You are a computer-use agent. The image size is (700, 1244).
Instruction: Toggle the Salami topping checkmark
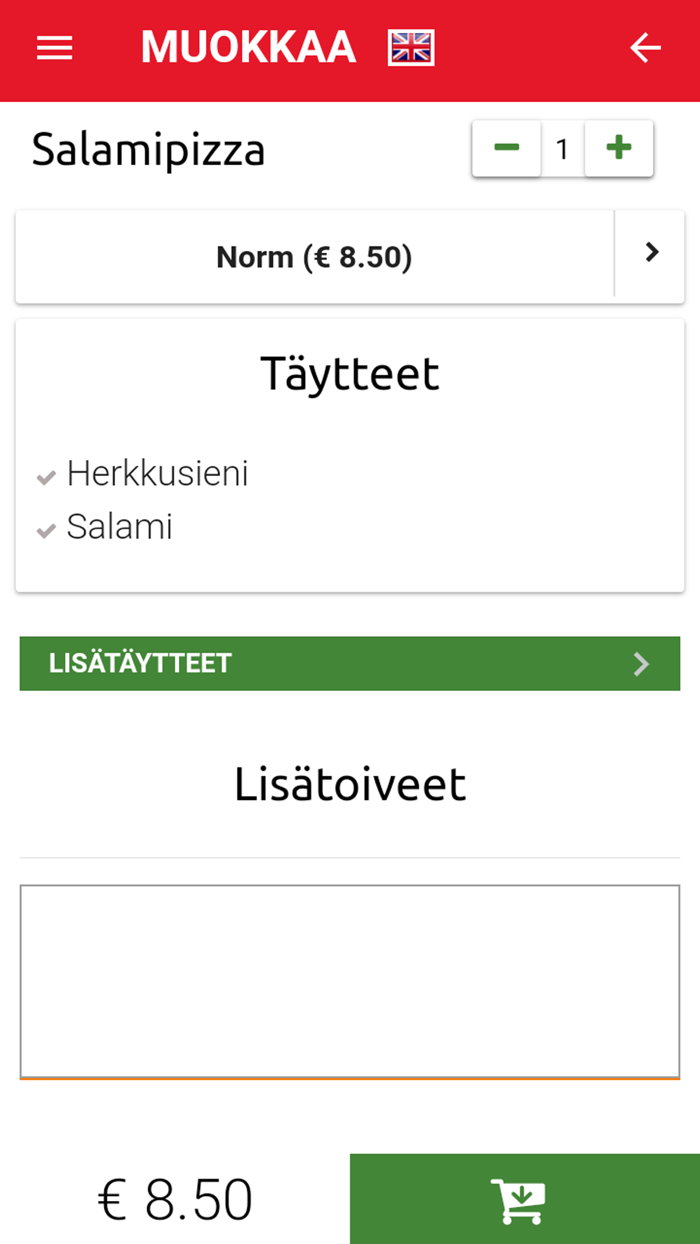tap(45, 531)
